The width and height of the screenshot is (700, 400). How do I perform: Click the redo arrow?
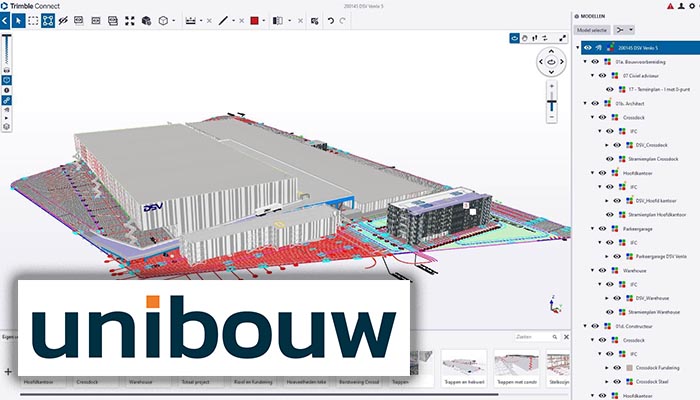[x=342, y=21]
